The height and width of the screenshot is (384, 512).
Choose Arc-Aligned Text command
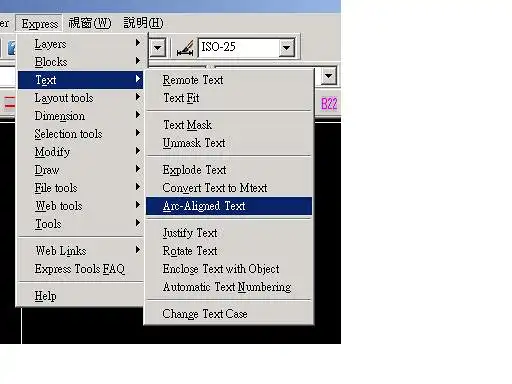(x=229, y=206)
